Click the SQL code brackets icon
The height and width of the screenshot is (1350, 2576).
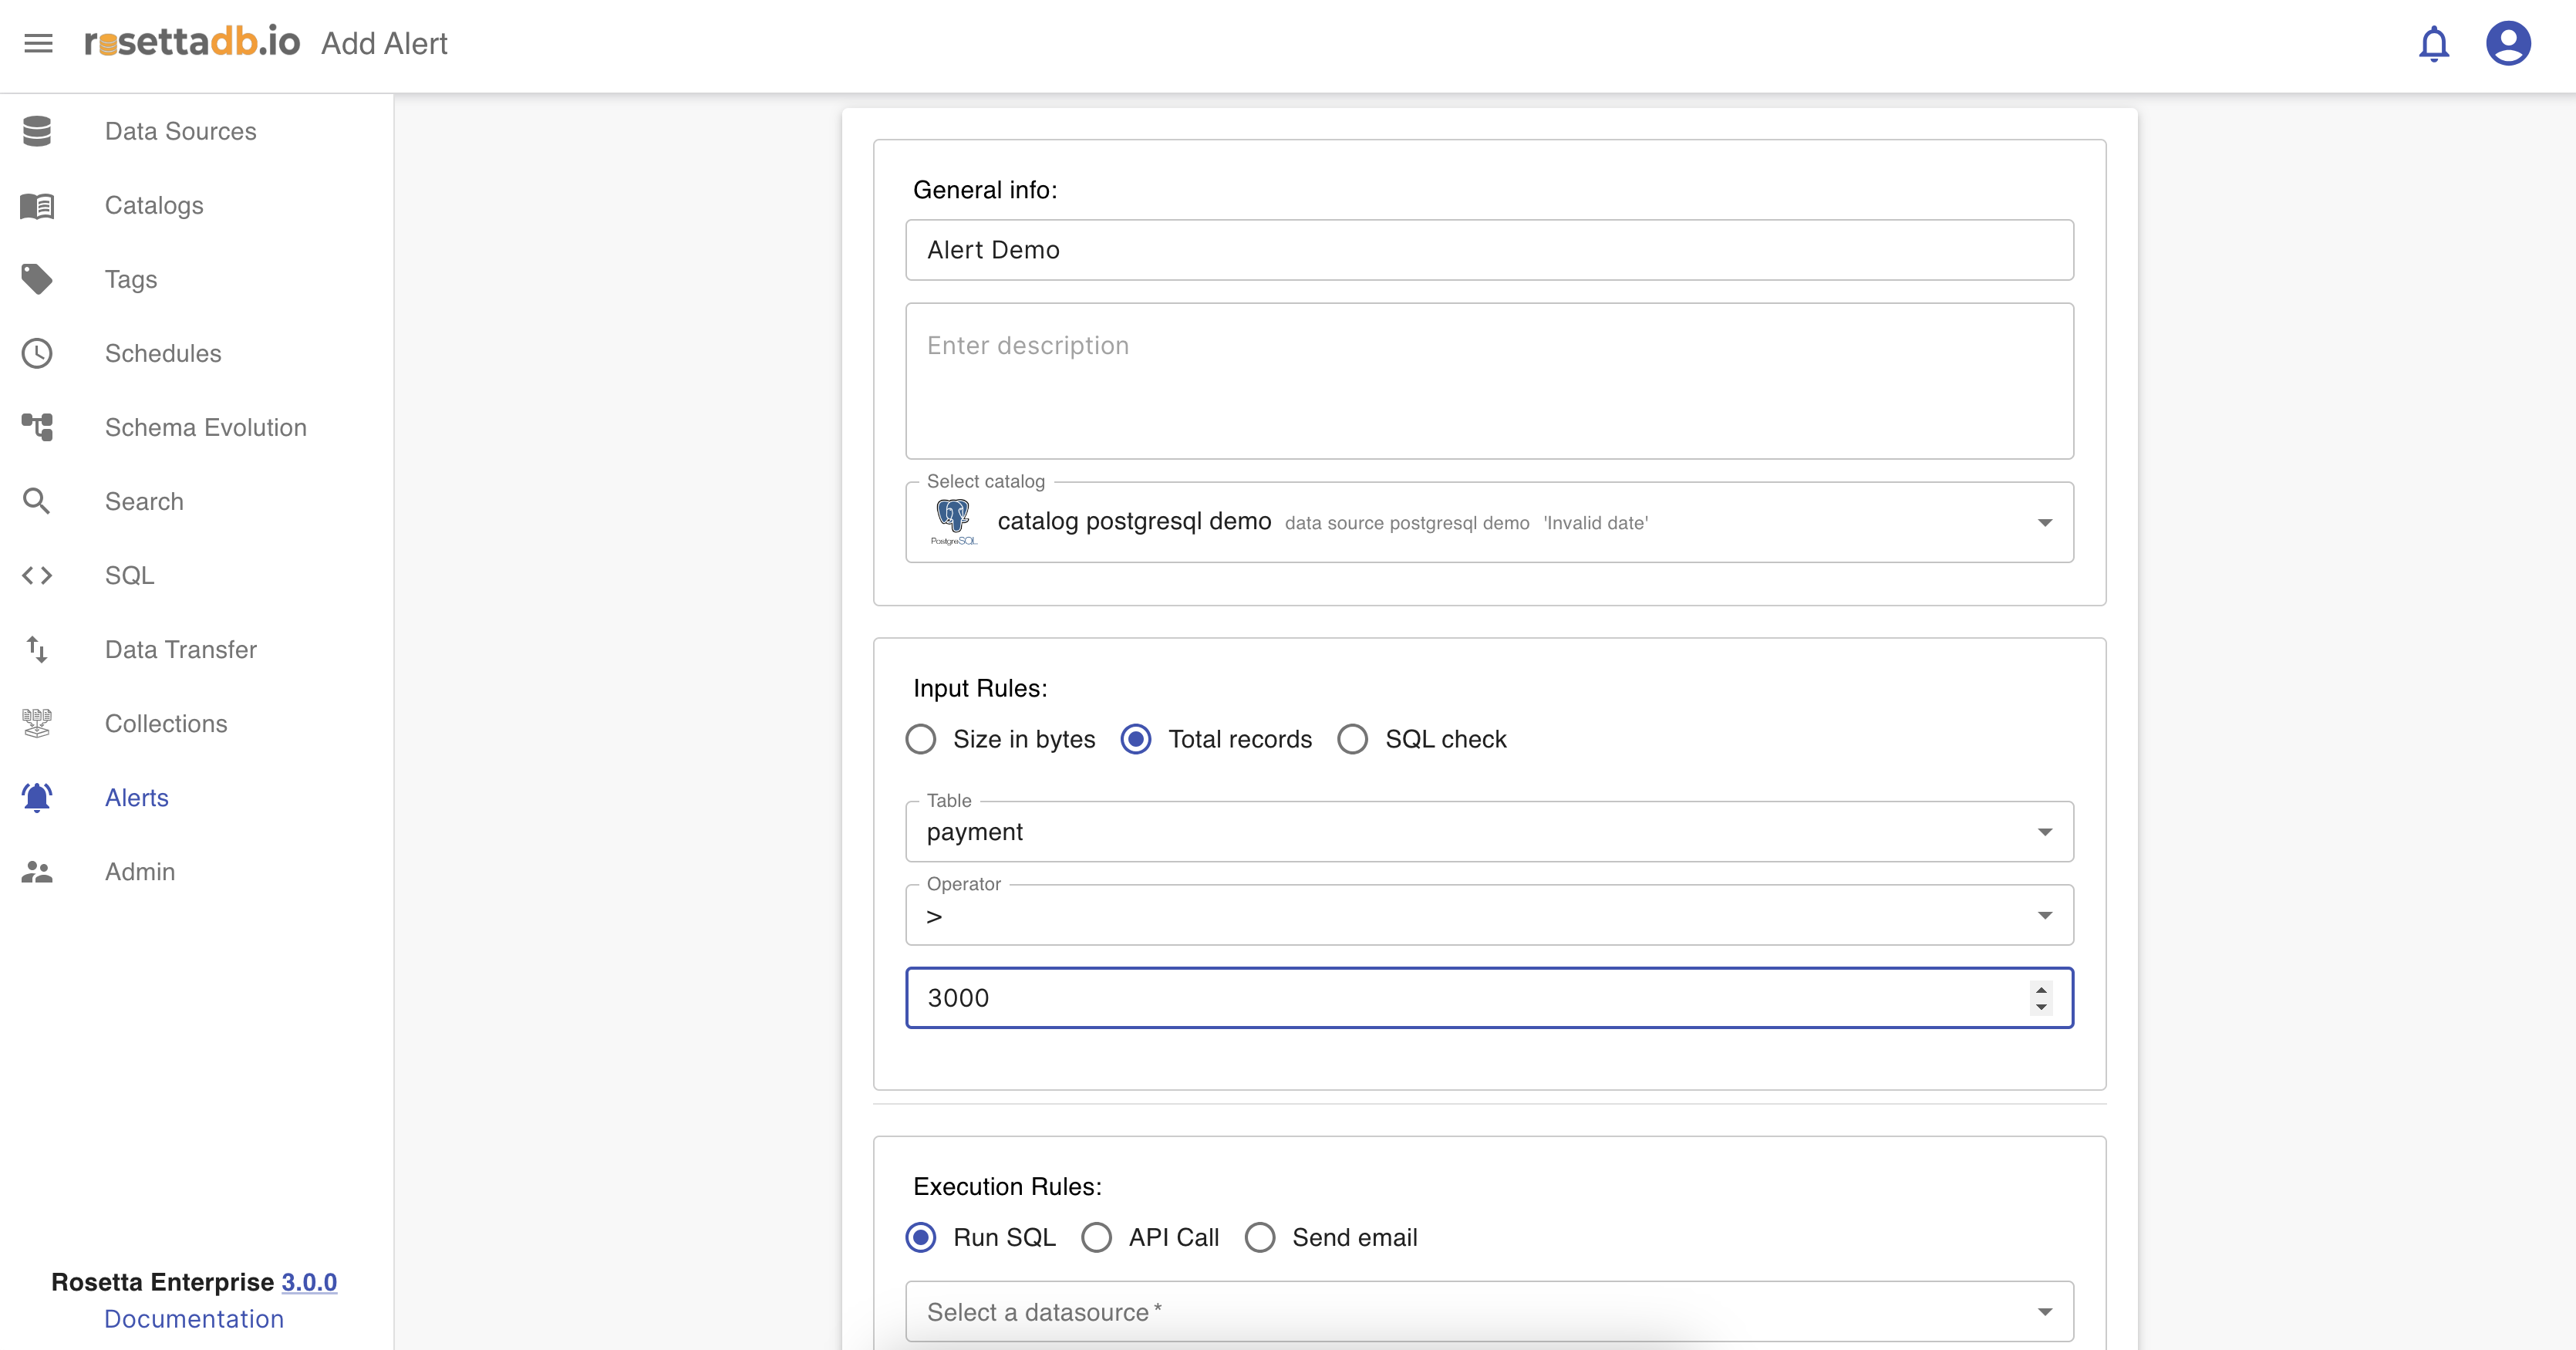pyautogui.click(x=37, y=575)
